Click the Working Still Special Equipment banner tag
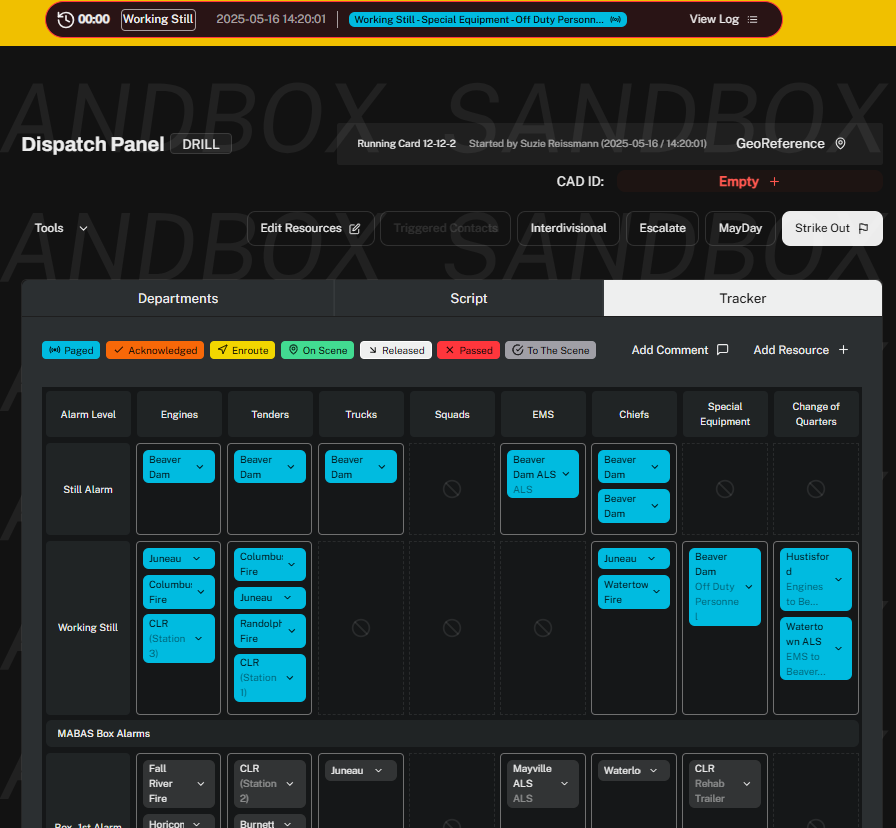Viewport: 896px width, 828px height. pos(487,19)
